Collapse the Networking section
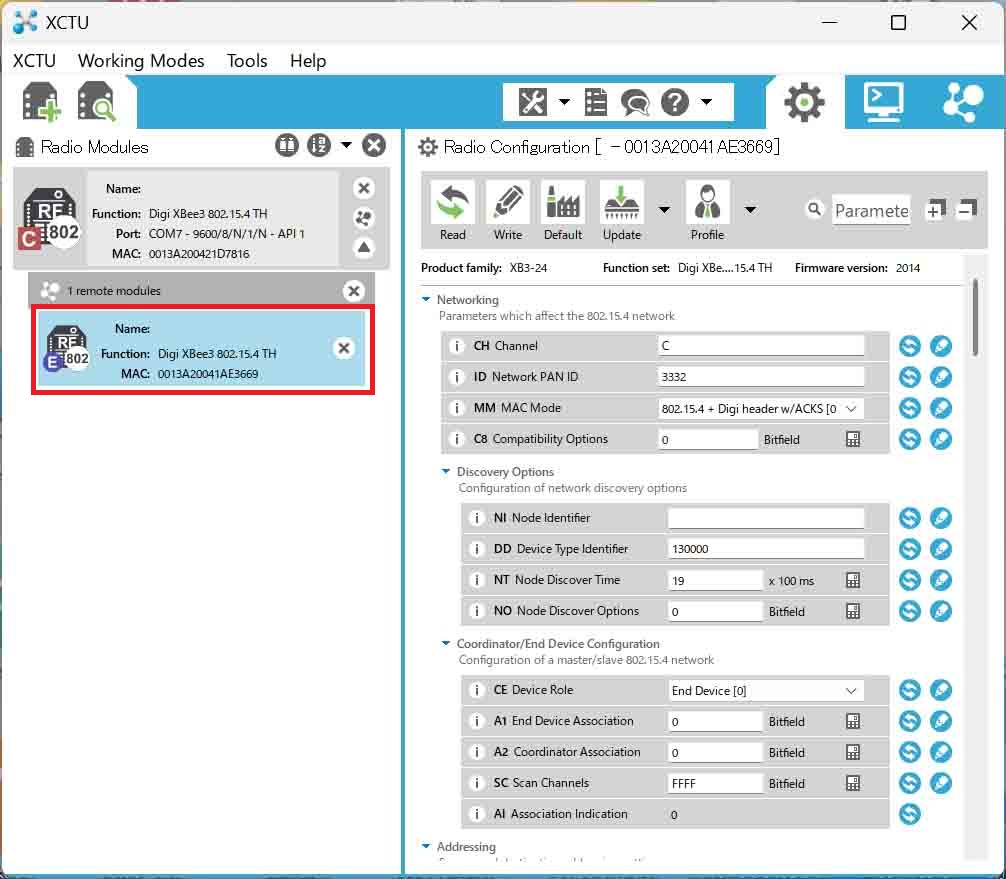The image size is (1006, 879). tap(426, 299)
